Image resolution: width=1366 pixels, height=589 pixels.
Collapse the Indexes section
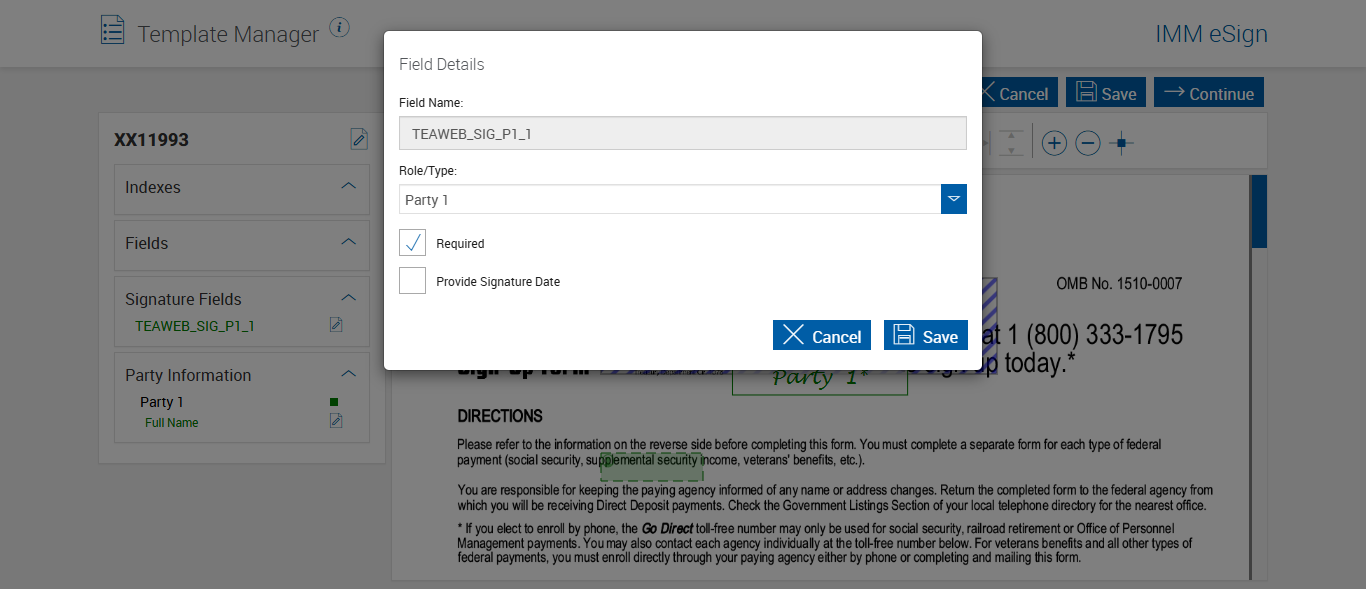click(348, 186)
